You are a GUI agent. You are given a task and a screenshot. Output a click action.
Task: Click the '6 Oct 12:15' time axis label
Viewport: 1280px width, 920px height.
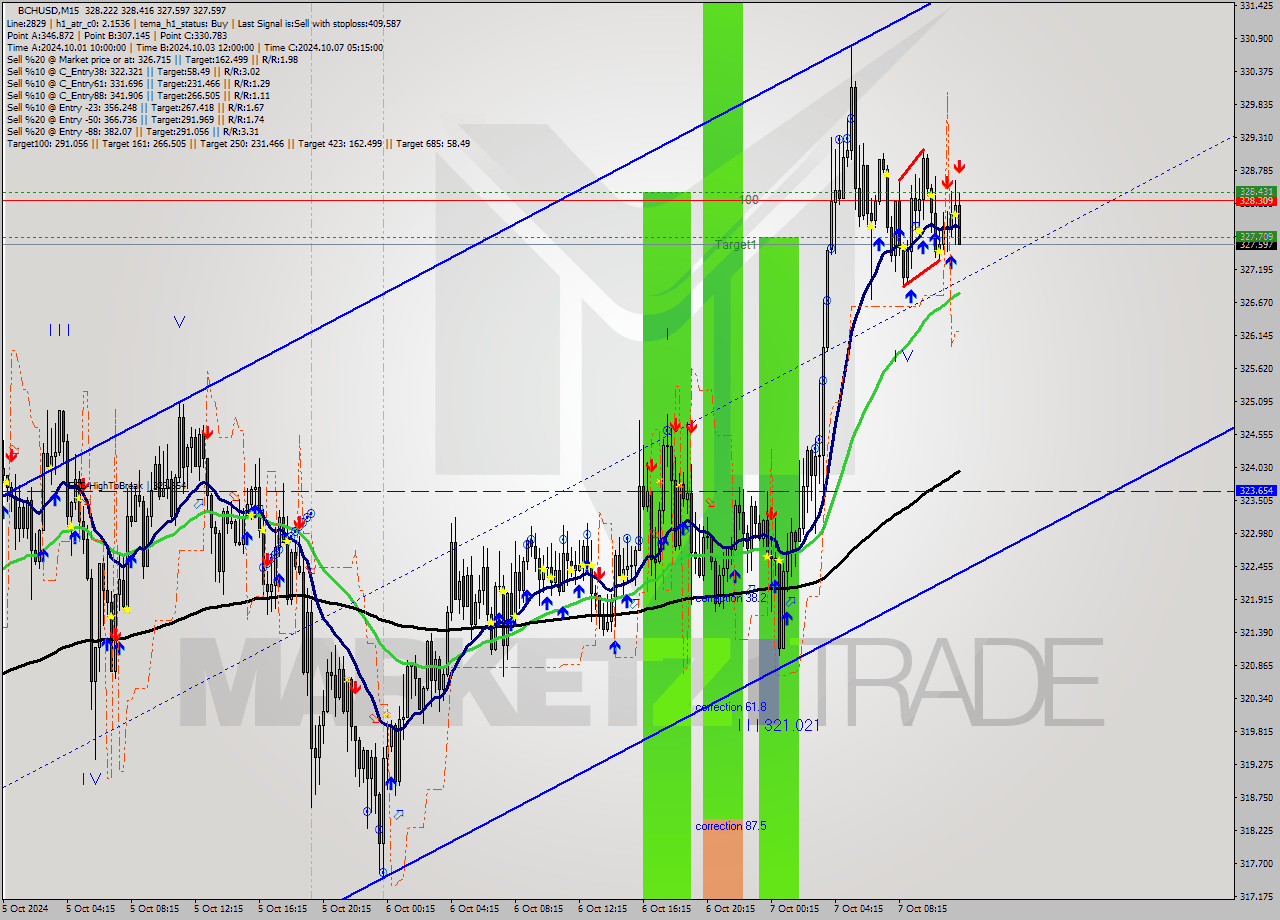tap(602, 909)
